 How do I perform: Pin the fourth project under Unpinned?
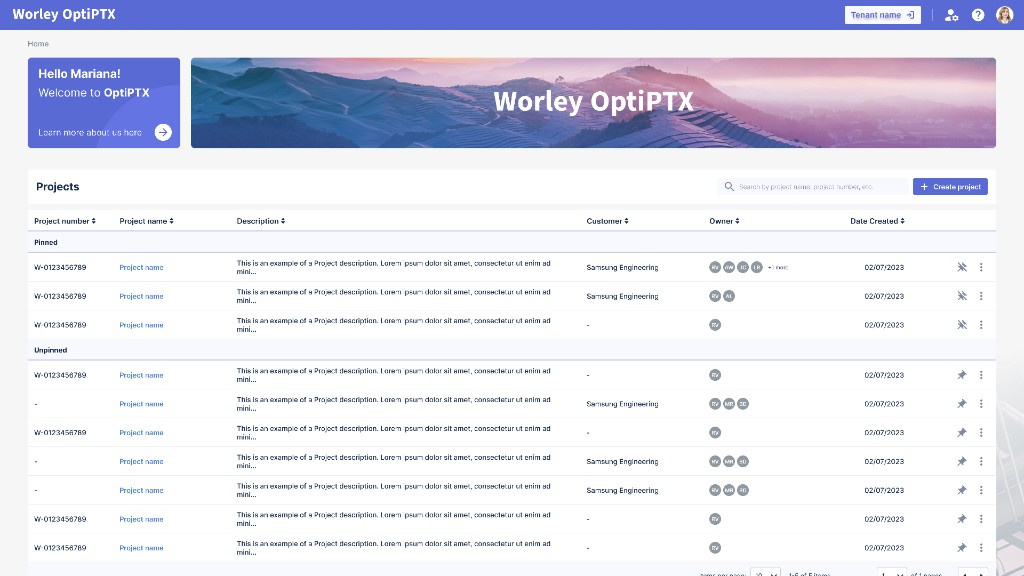pos(962,461)
